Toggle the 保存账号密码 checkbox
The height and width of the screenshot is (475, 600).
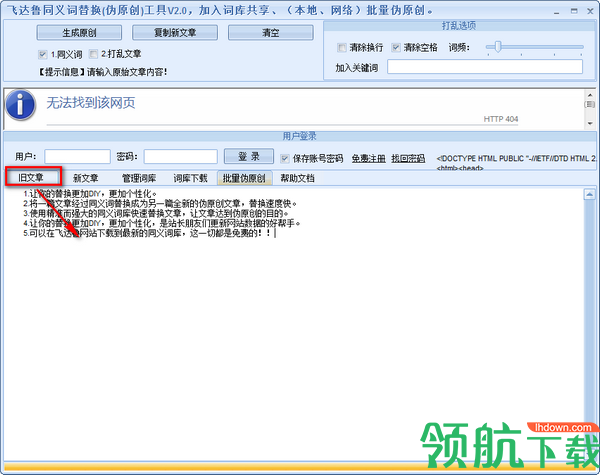point(284,158)
